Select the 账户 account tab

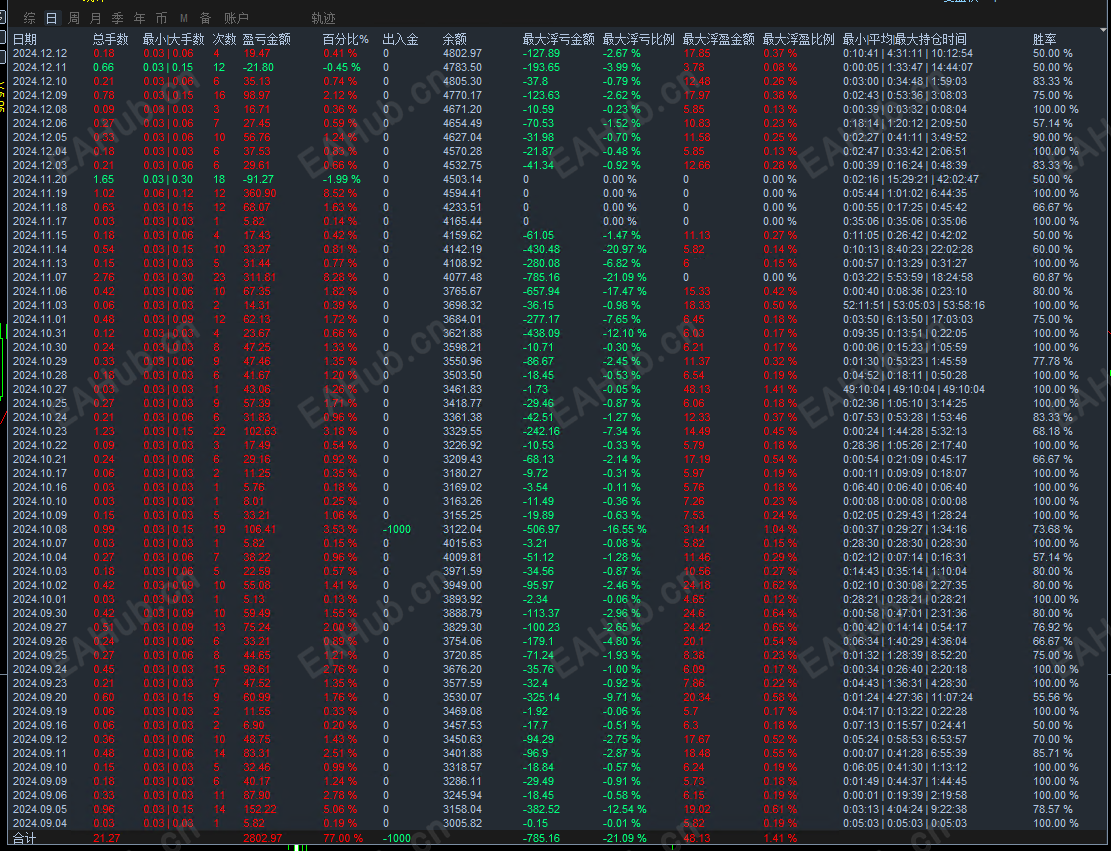[236, 18]
